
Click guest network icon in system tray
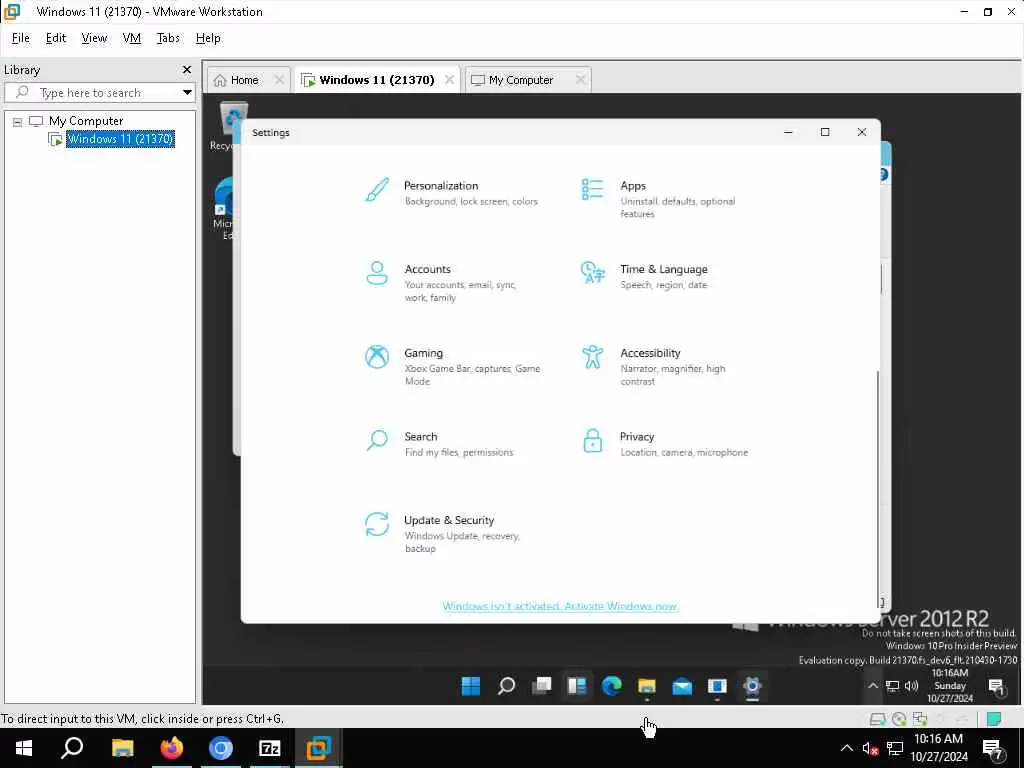[892, 686]
